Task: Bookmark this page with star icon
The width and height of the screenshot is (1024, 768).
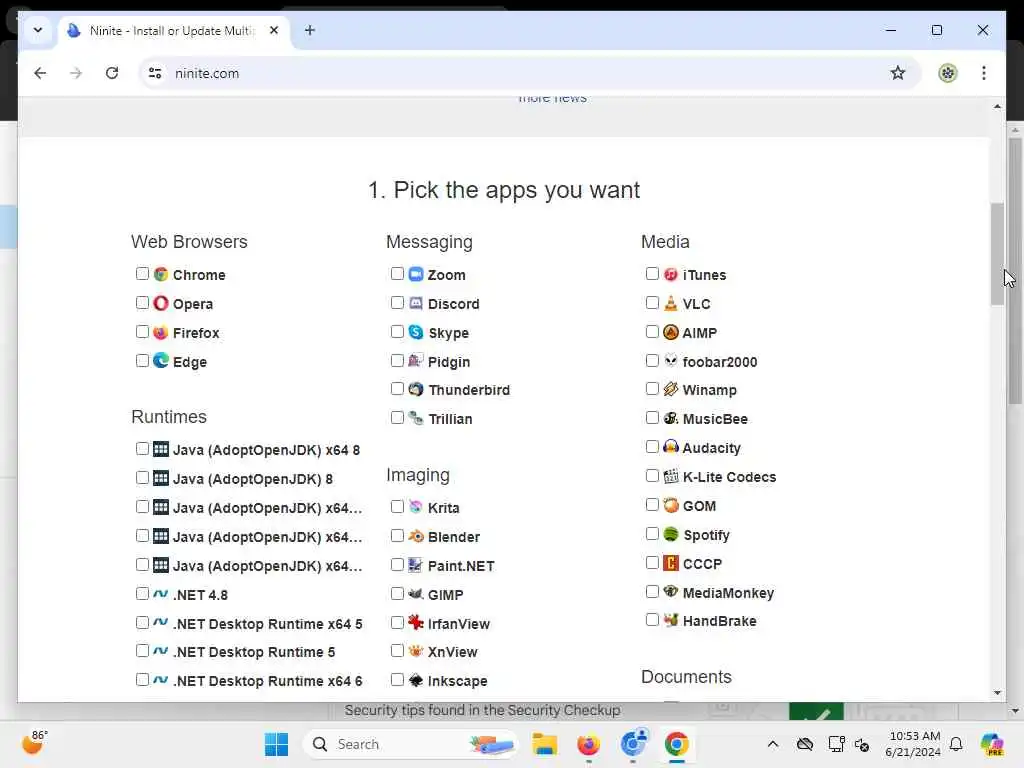Action: point(898,73)
